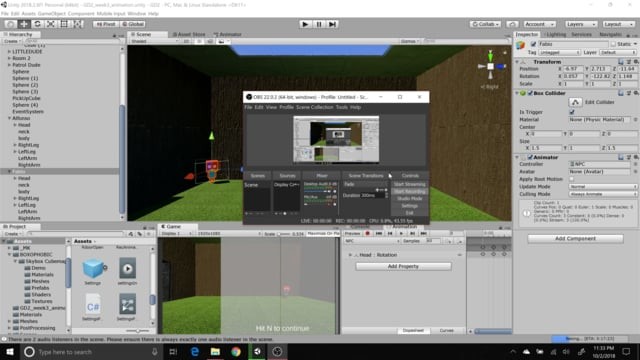Viewport: 640px width, 360px height.
Task: Open the Culling Mode dropdown
Action: 603,194
